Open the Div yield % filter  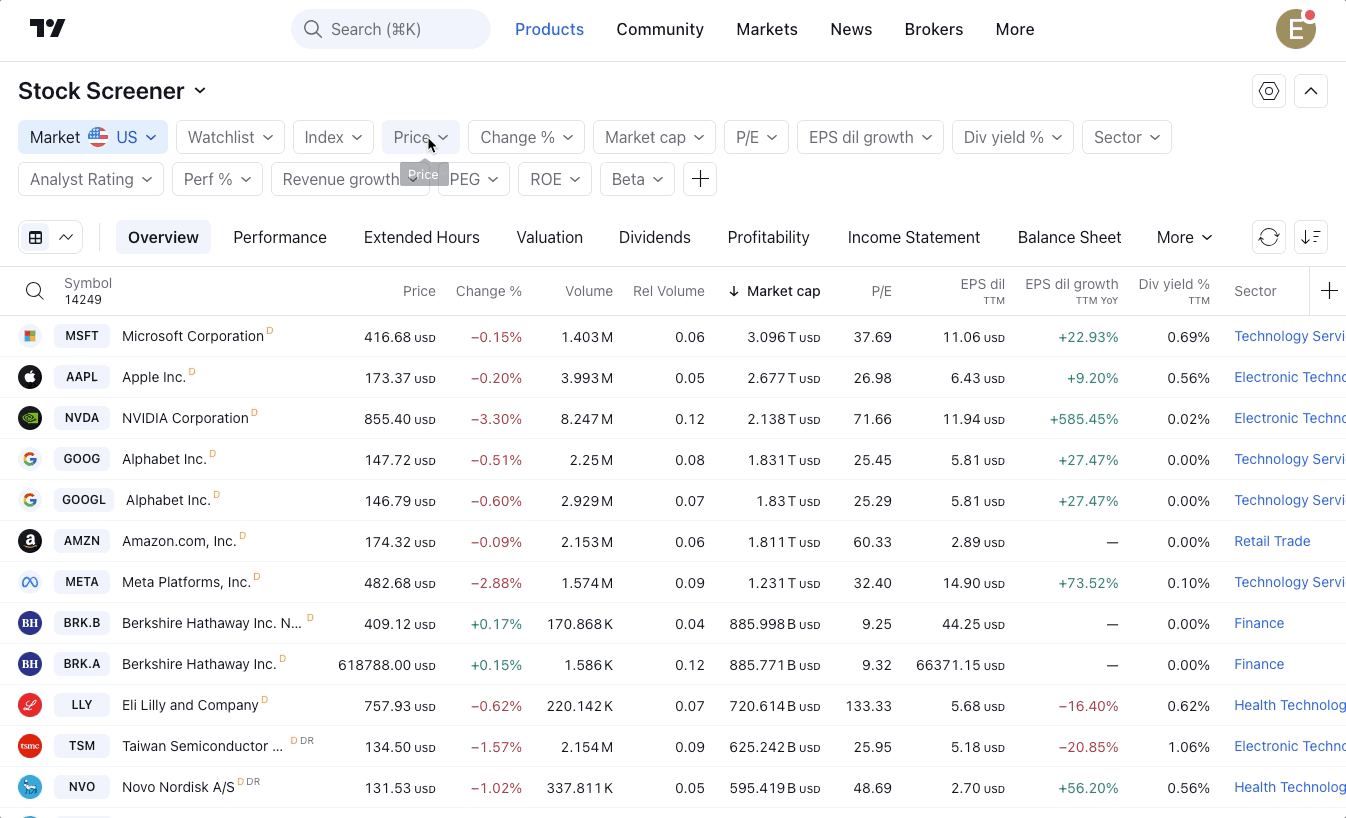point(1013,137)
